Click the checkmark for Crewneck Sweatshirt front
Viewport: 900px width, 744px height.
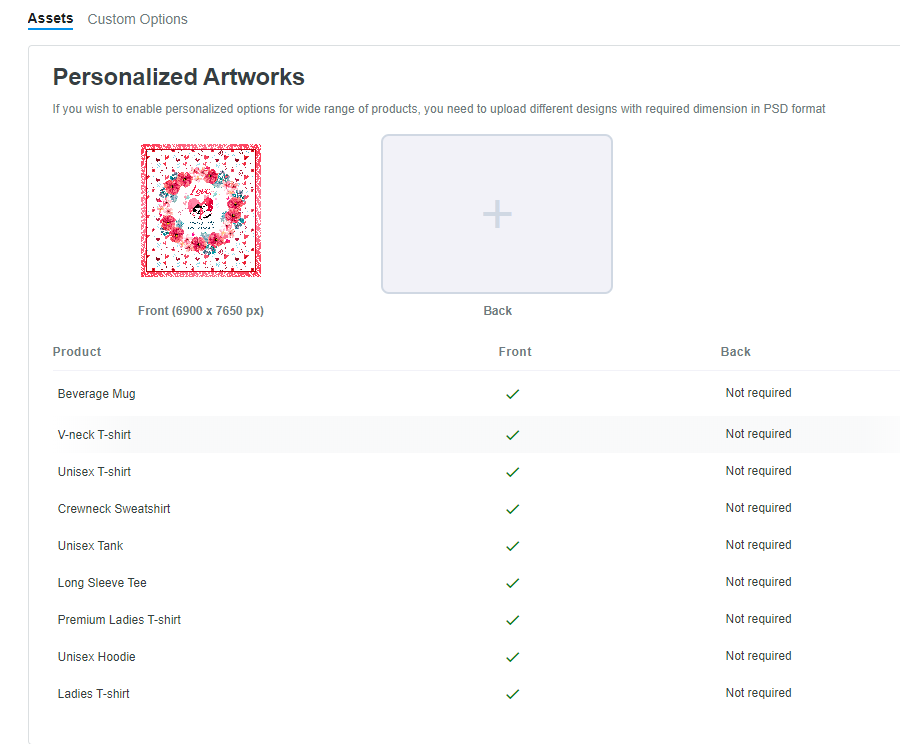(x=513, y=509)
